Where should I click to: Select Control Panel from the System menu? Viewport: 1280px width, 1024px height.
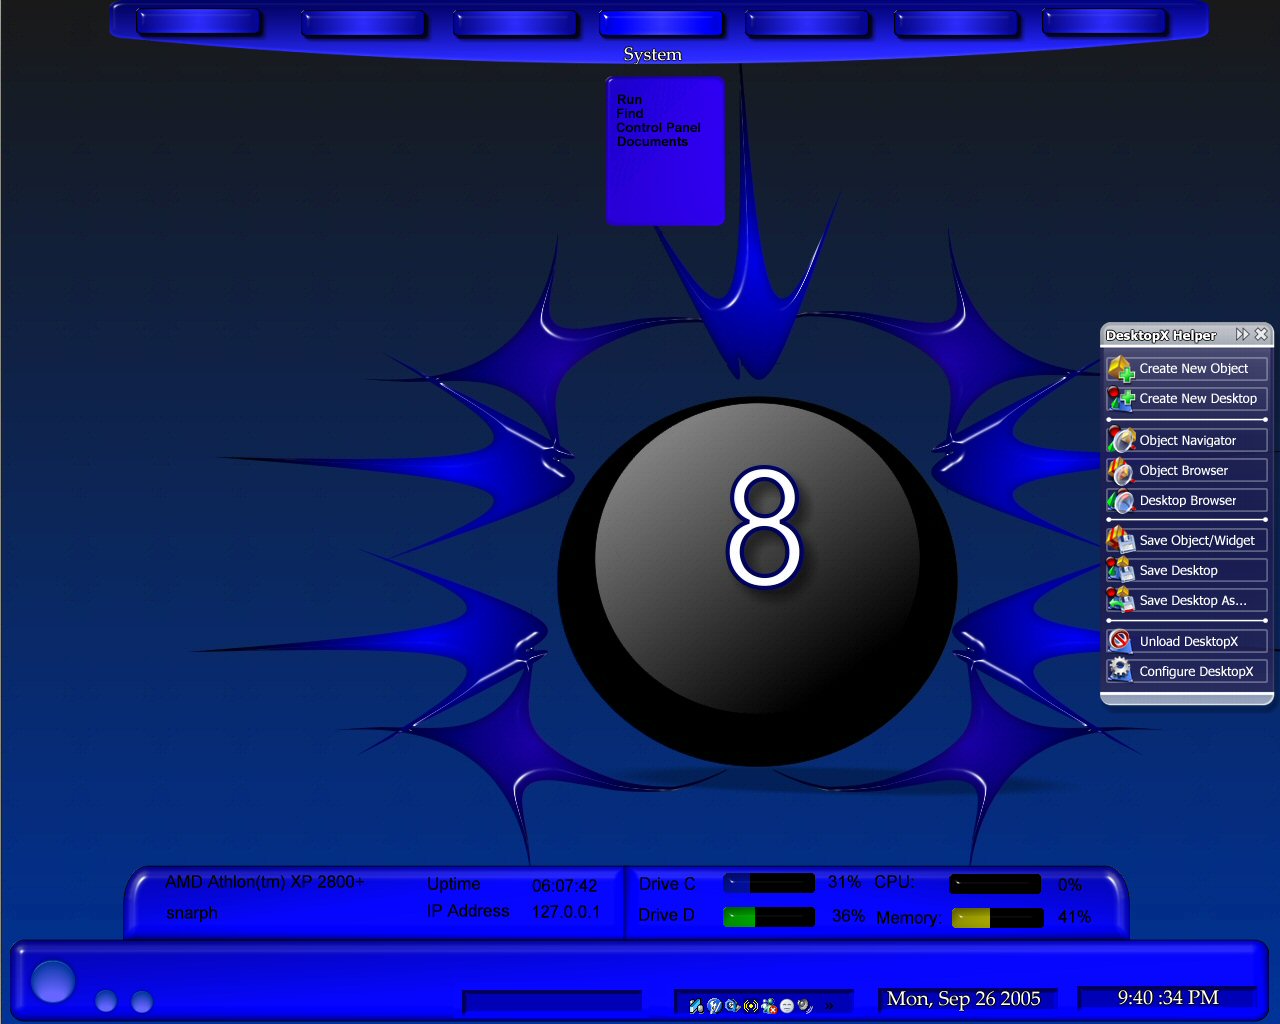click(x=656, y=127)
